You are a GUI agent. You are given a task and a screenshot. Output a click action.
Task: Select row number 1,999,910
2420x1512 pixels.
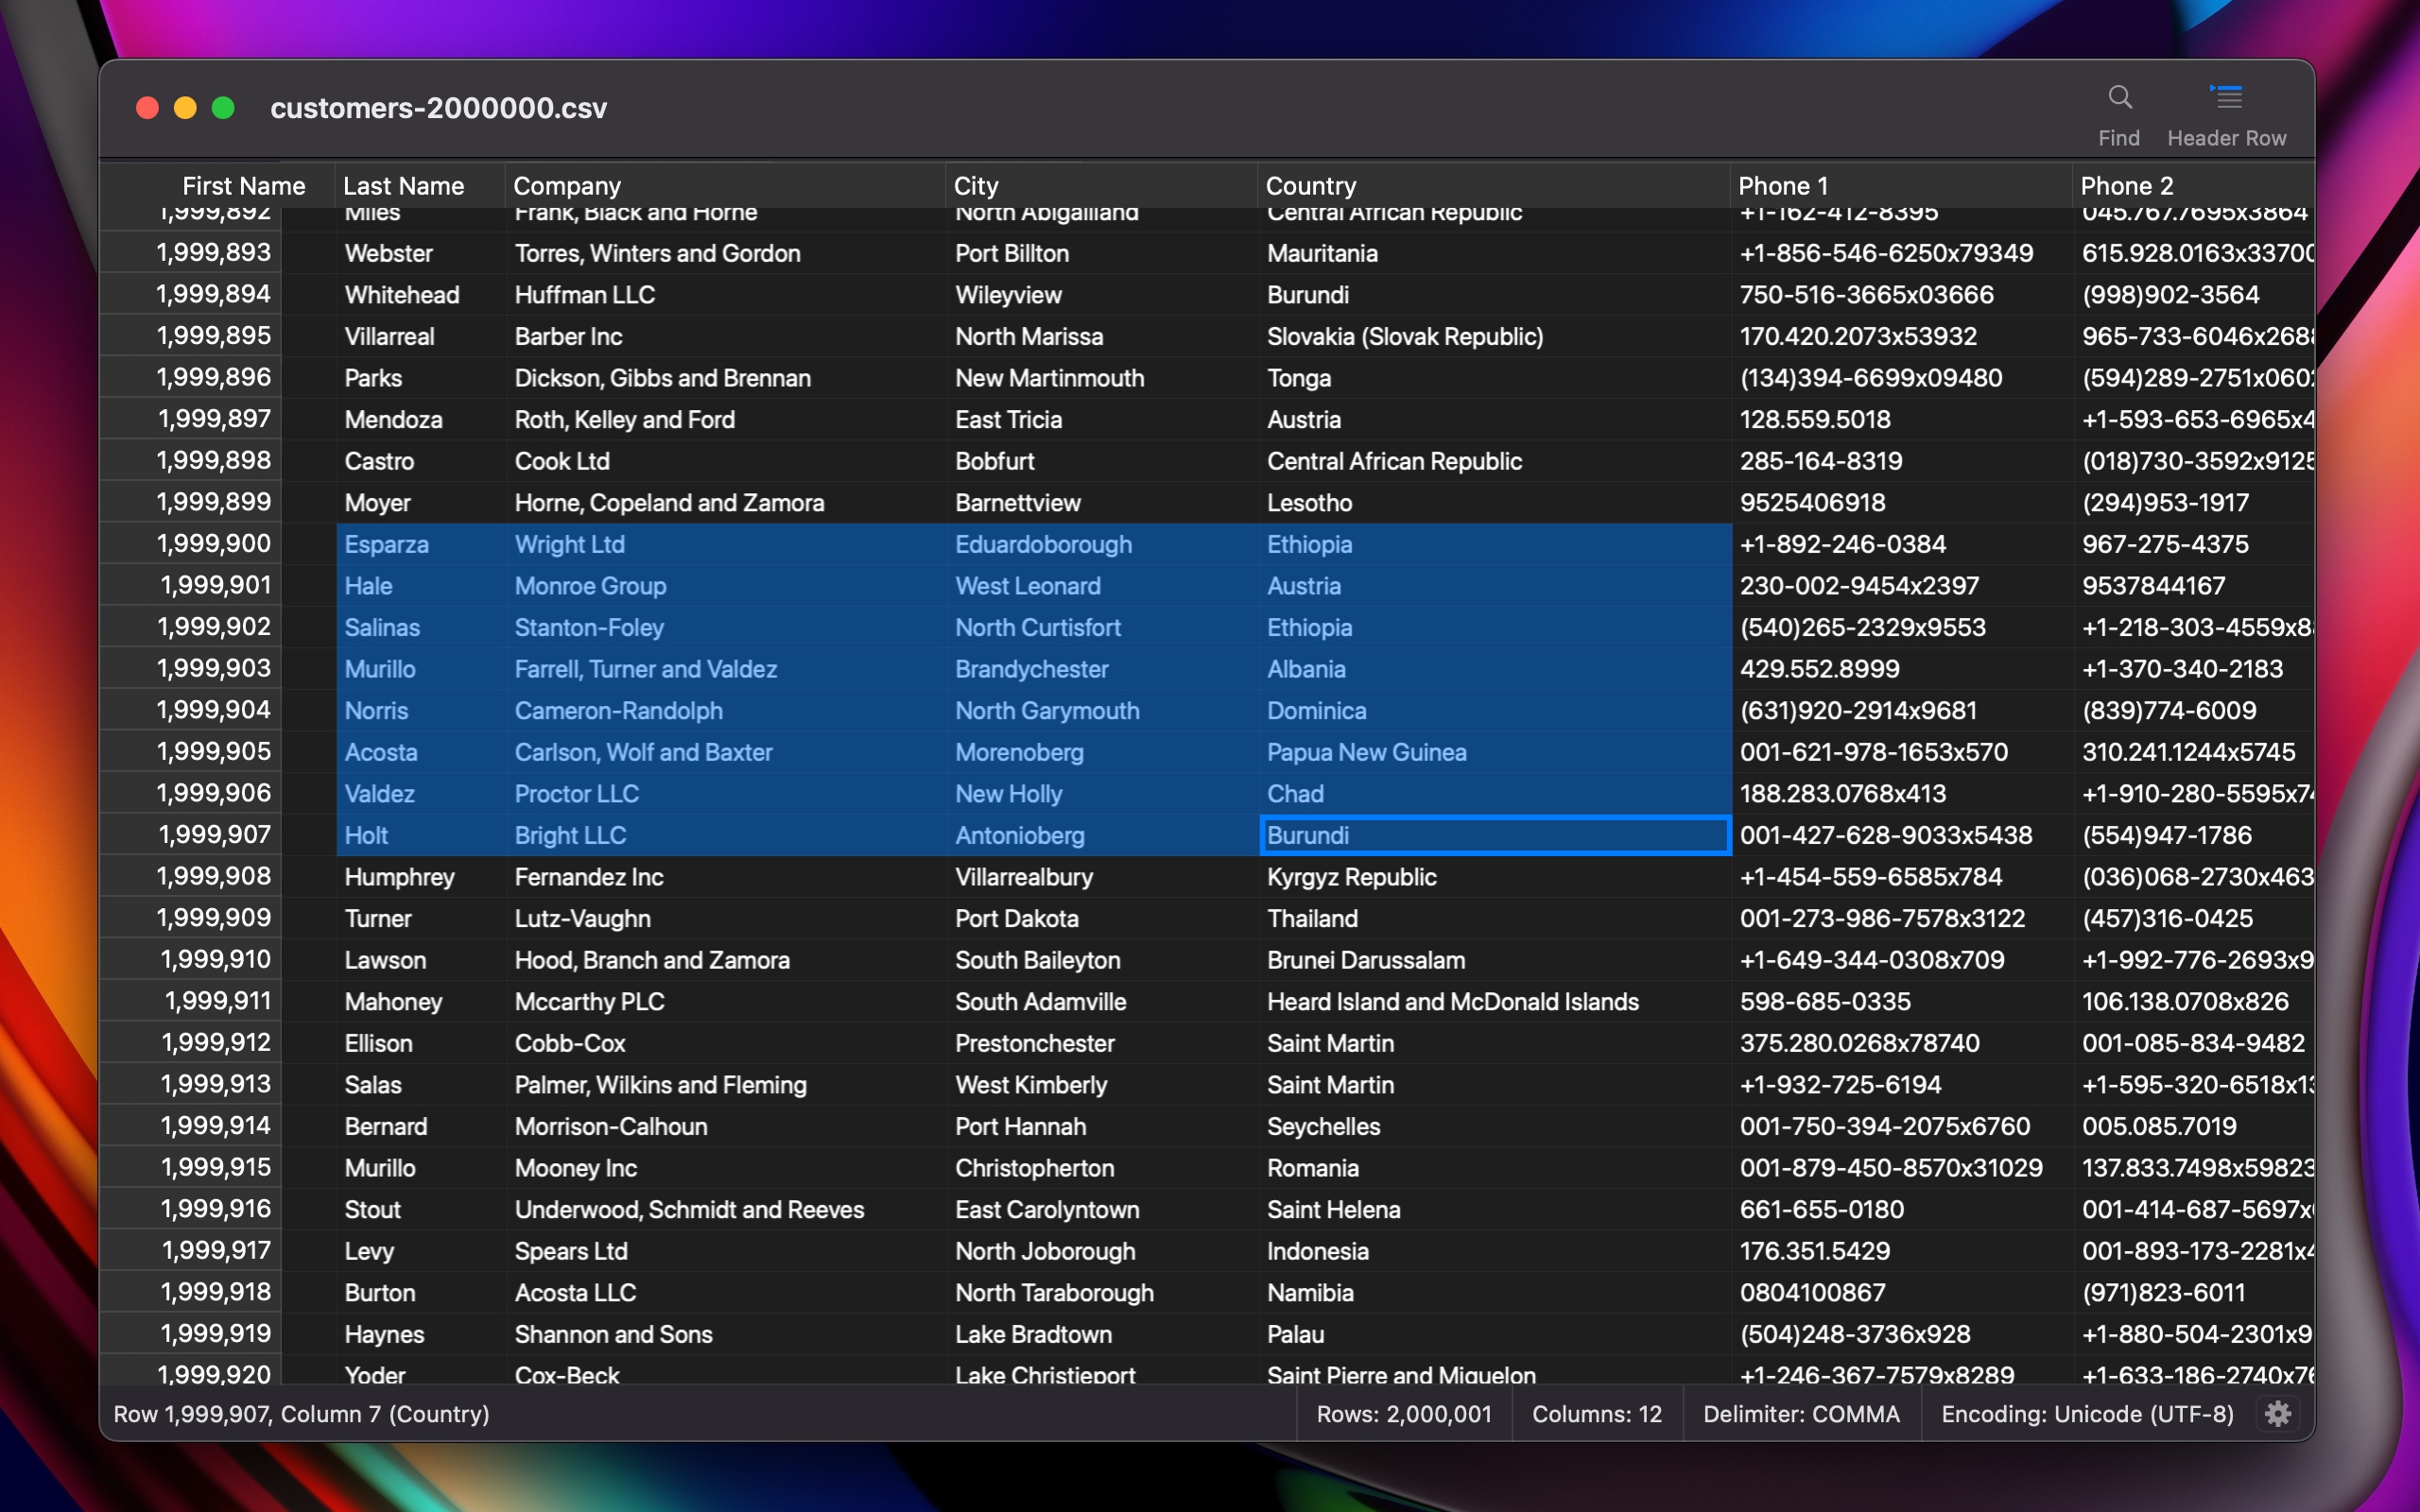tap(214, 960)
